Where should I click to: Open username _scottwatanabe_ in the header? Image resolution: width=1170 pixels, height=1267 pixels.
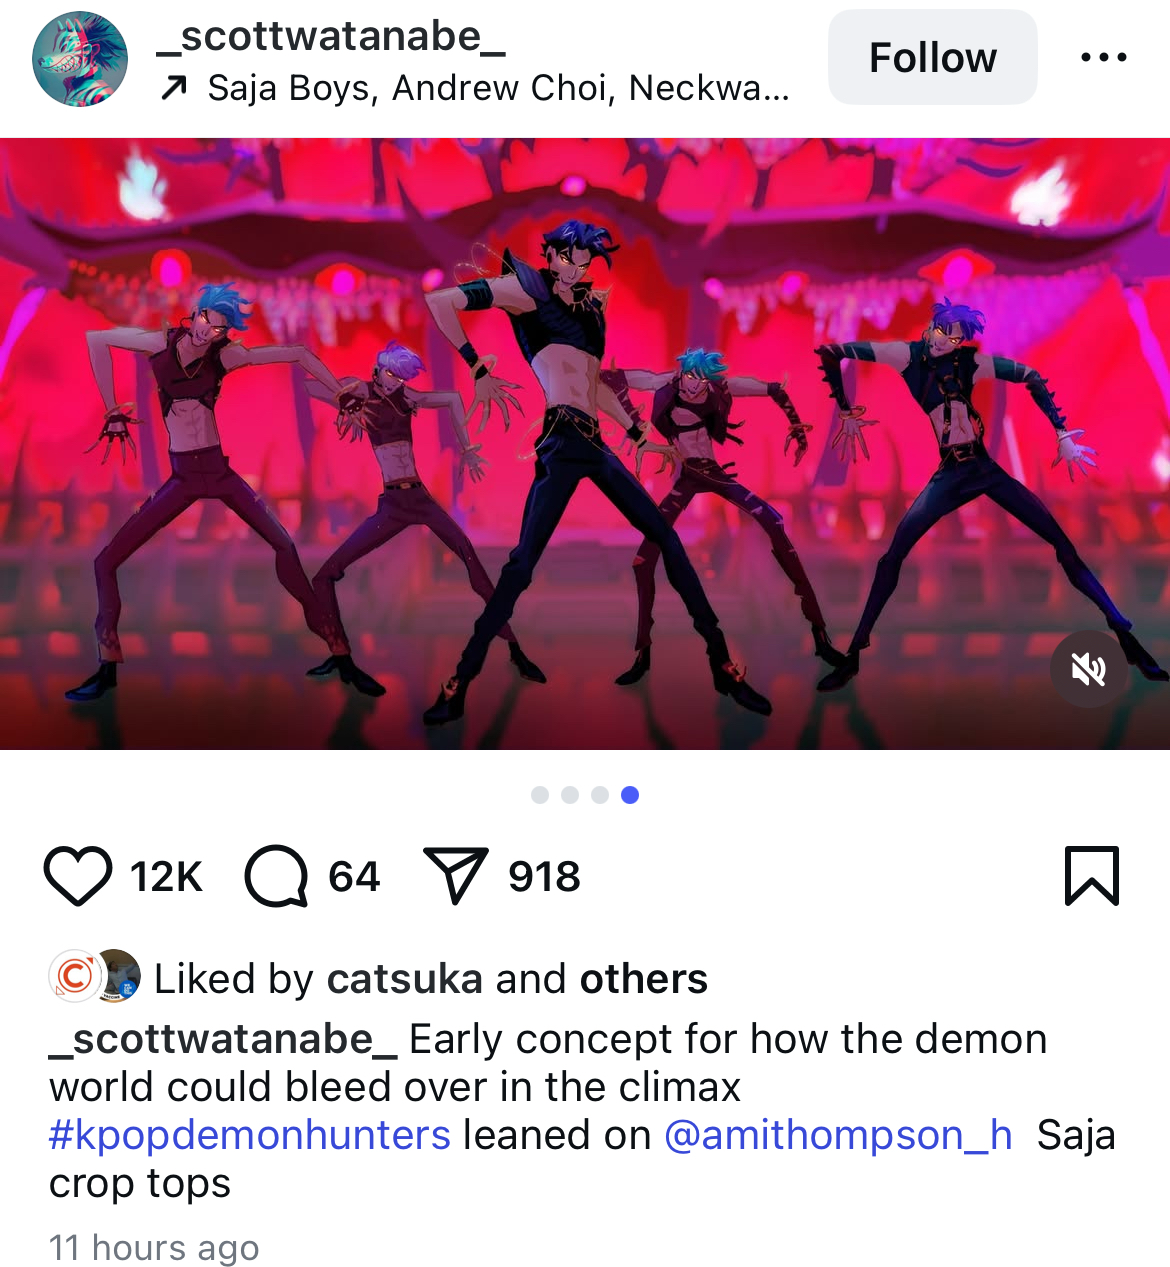[331, 37]
